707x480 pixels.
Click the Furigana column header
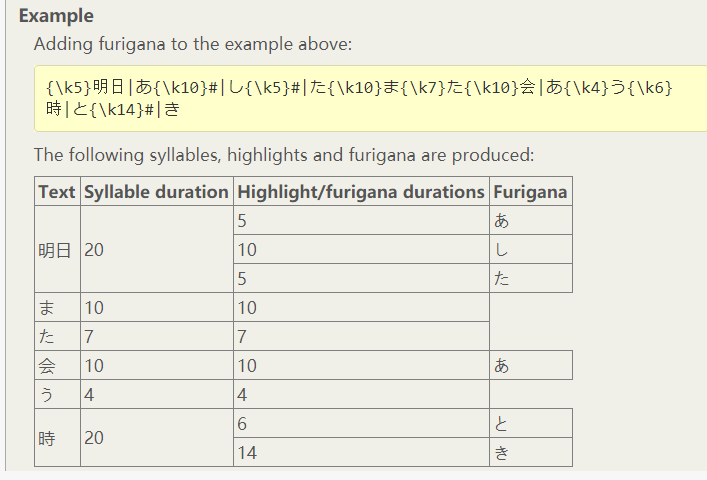531,192
